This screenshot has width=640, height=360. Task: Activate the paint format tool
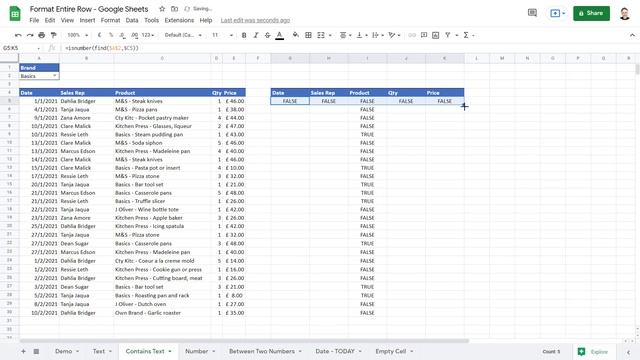point(53,36)
